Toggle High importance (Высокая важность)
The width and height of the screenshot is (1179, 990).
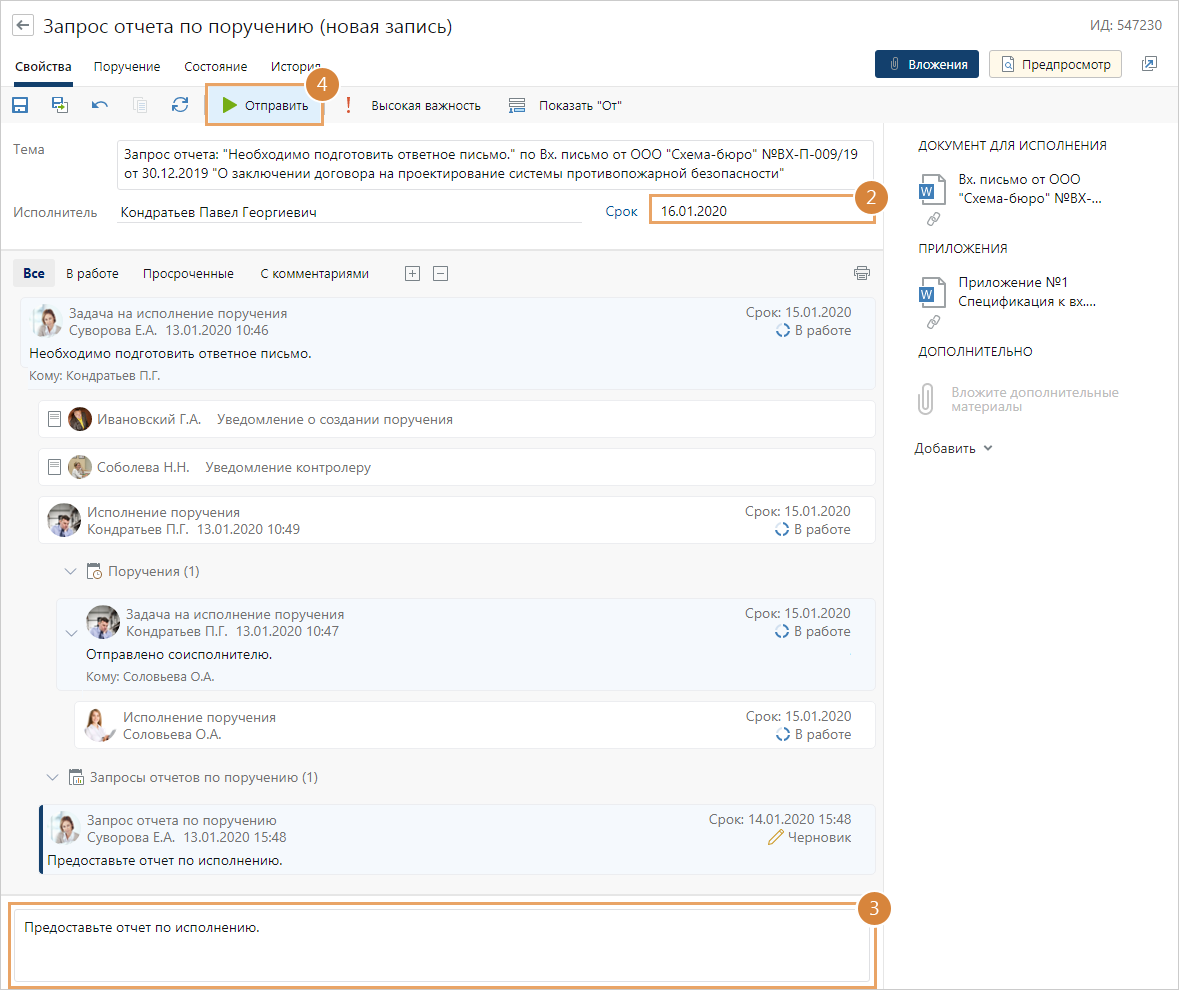[416, 105]
